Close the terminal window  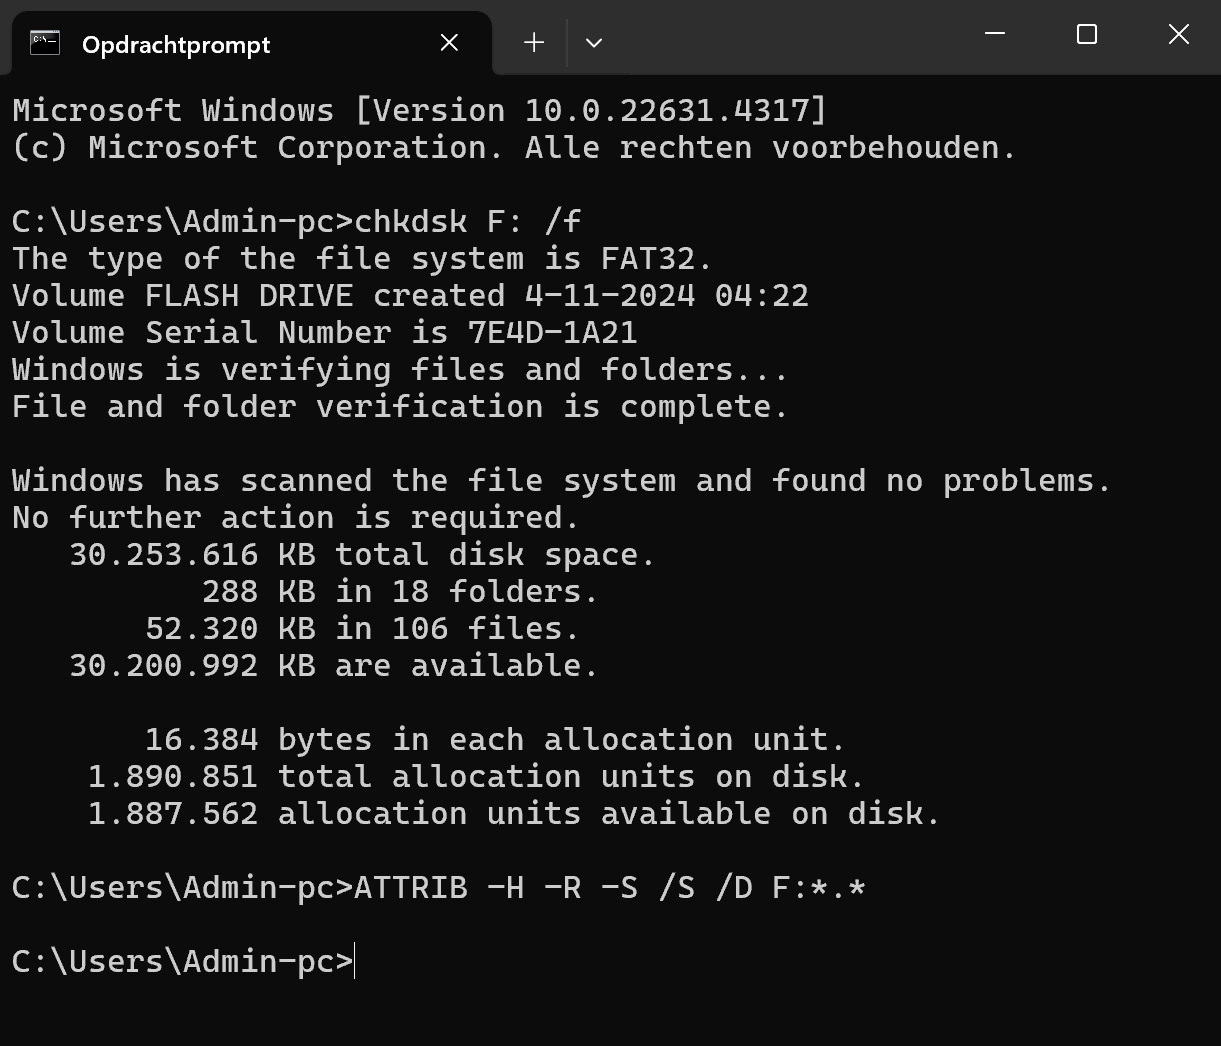1179,34
